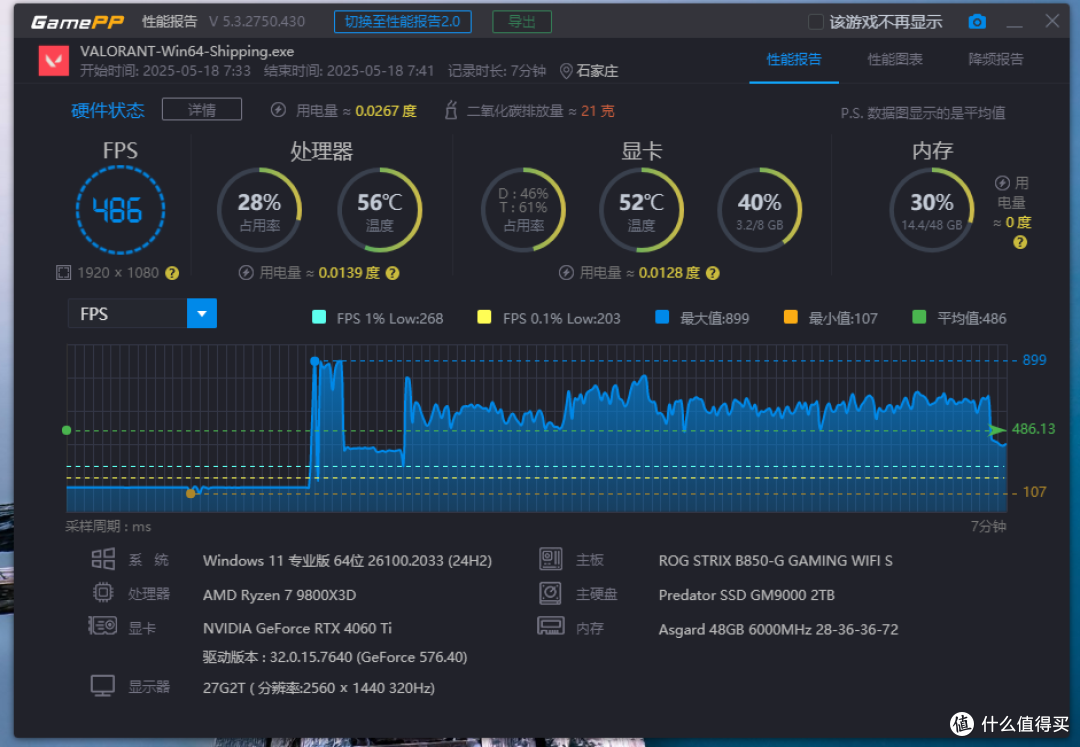The image size is (1080, 747).
Task: Click the 切换至性能报告2.0 button
Action: 403,22
